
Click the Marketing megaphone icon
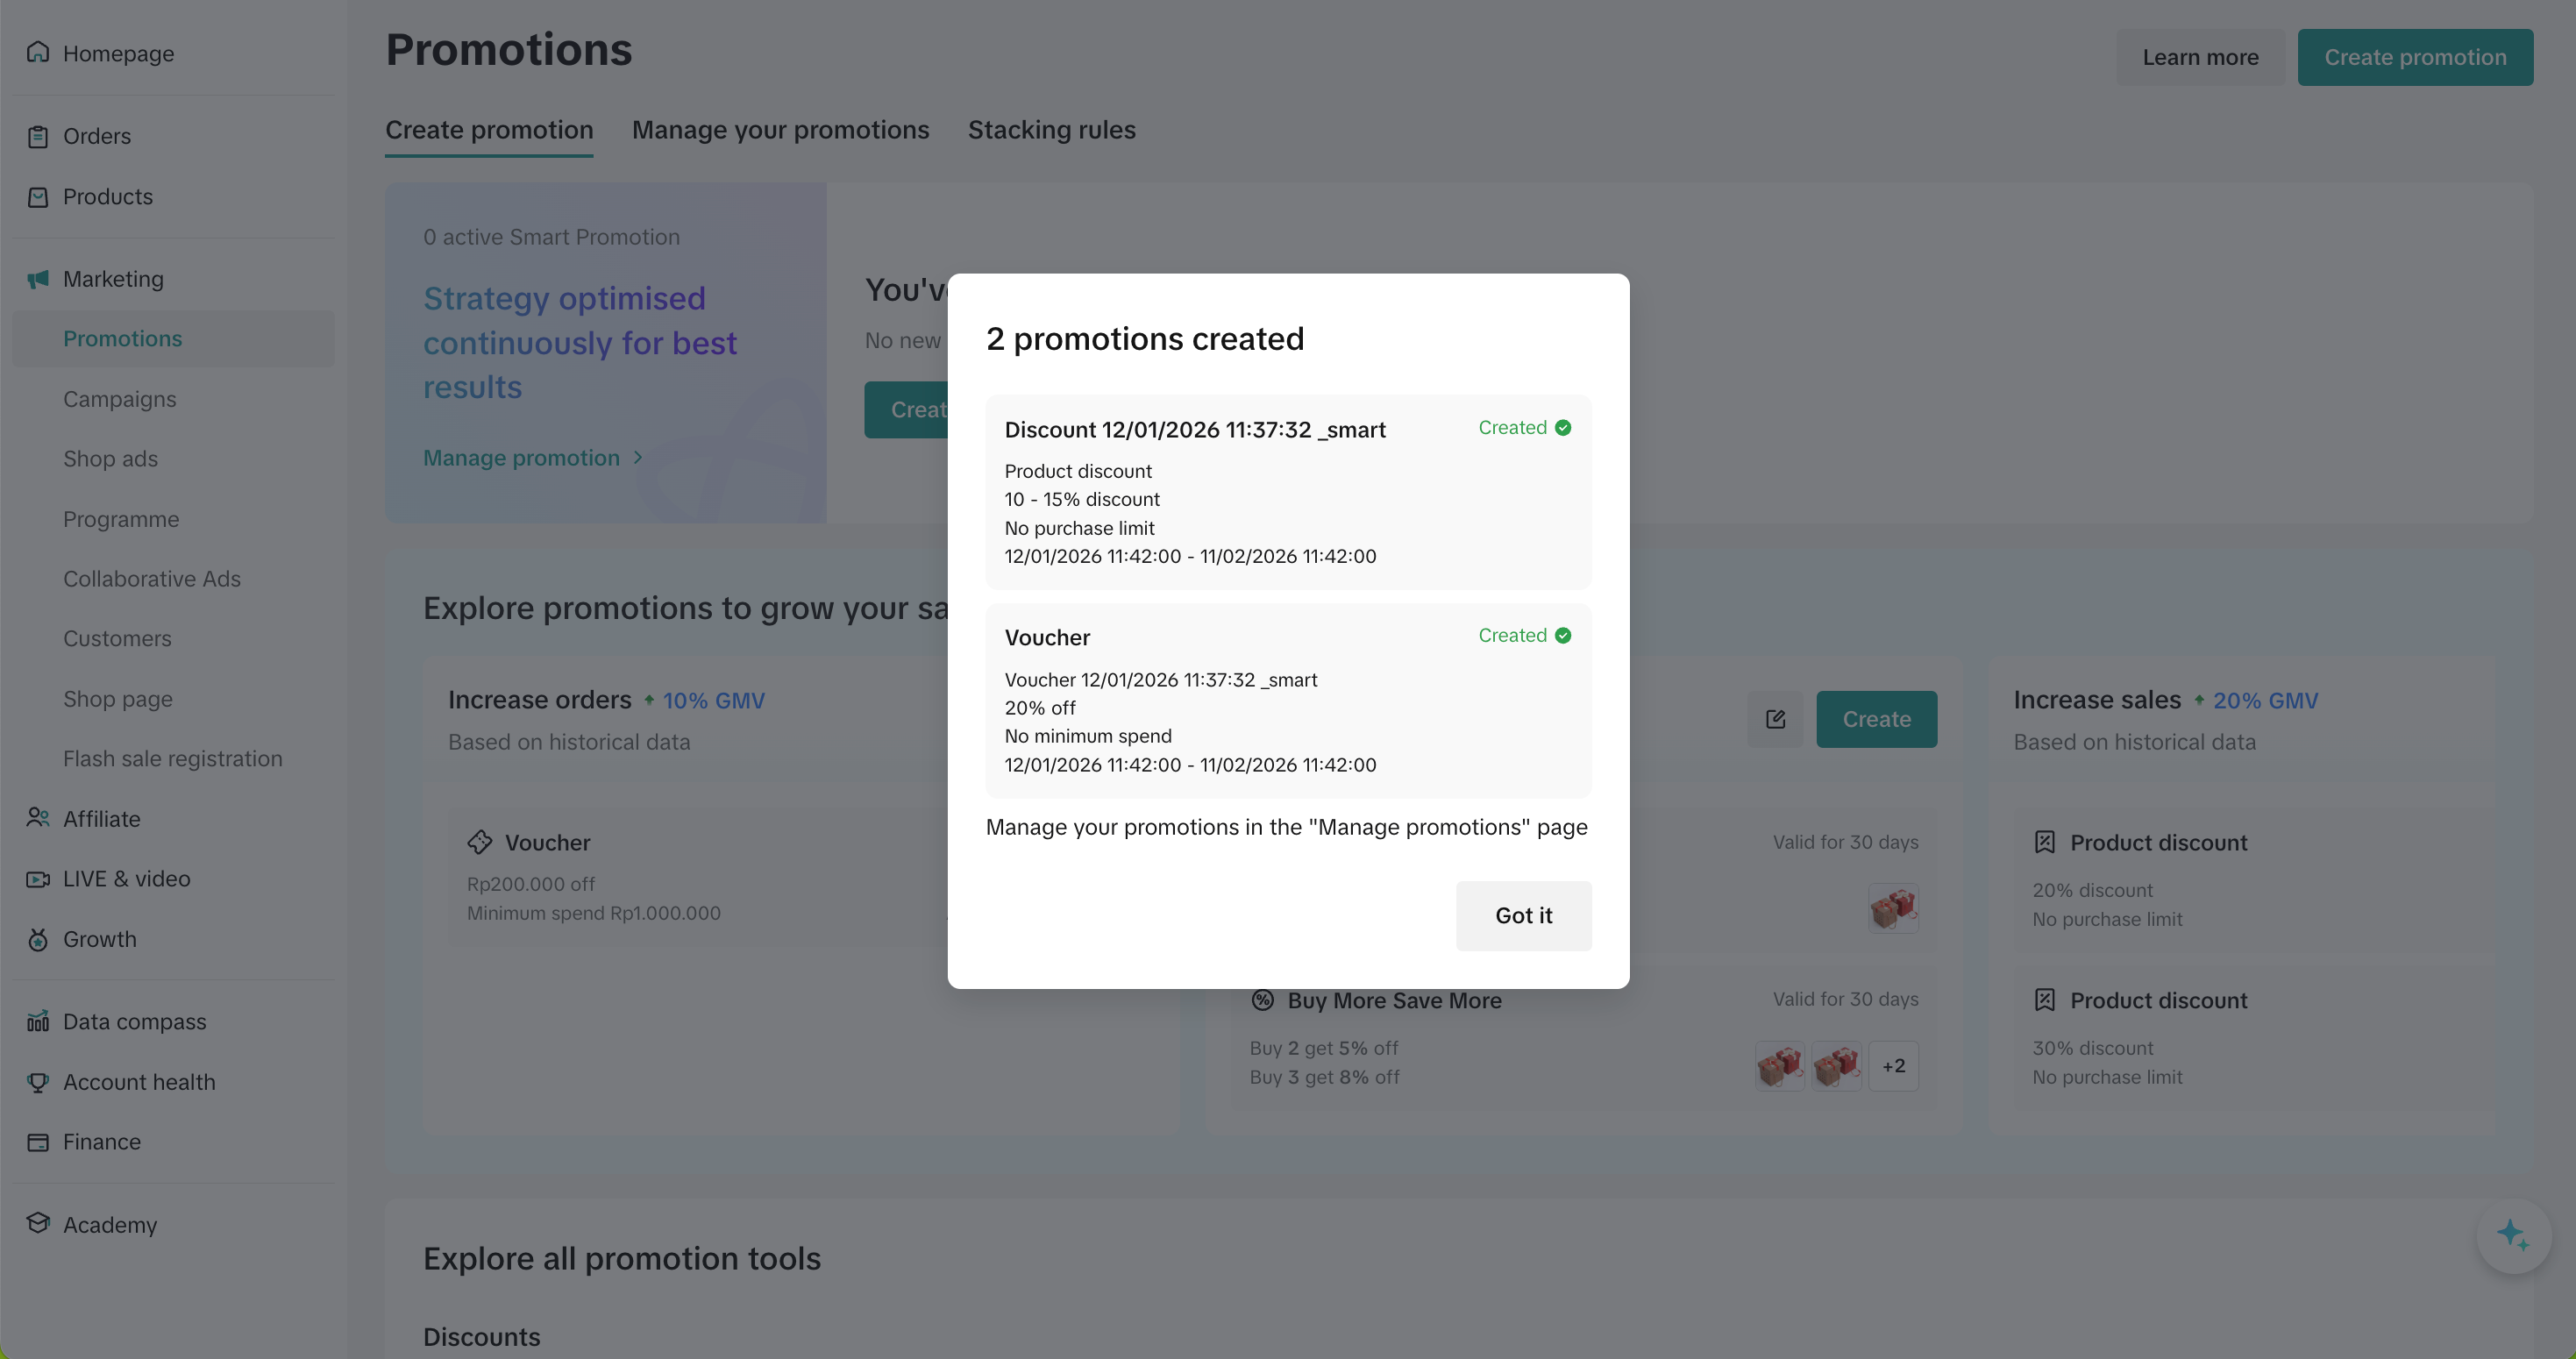38,279
